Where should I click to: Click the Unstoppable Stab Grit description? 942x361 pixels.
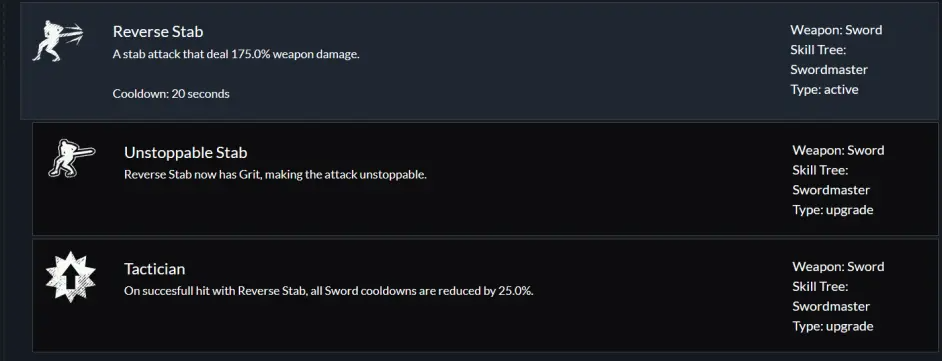275,175
